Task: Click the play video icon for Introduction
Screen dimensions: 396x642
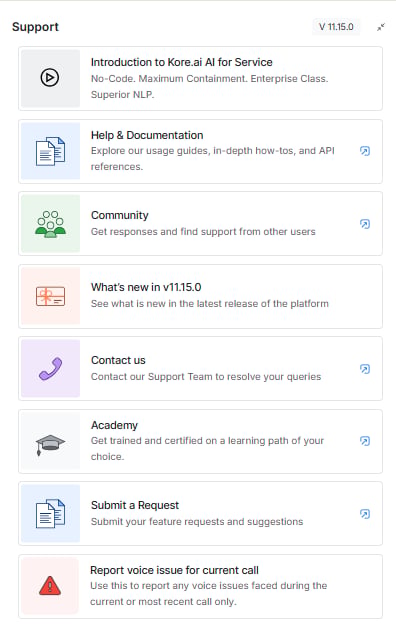Action: pyautogui.click(x=50, y=77)
